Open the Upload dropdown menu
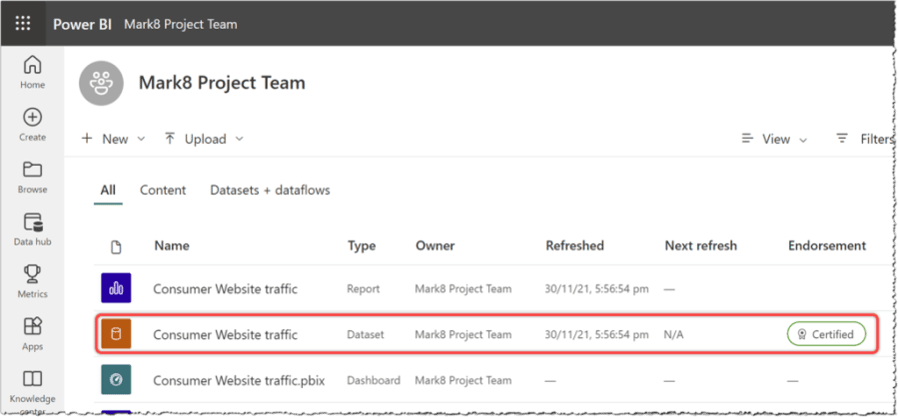Screen dimensions: 898x417 click(204, 139)
